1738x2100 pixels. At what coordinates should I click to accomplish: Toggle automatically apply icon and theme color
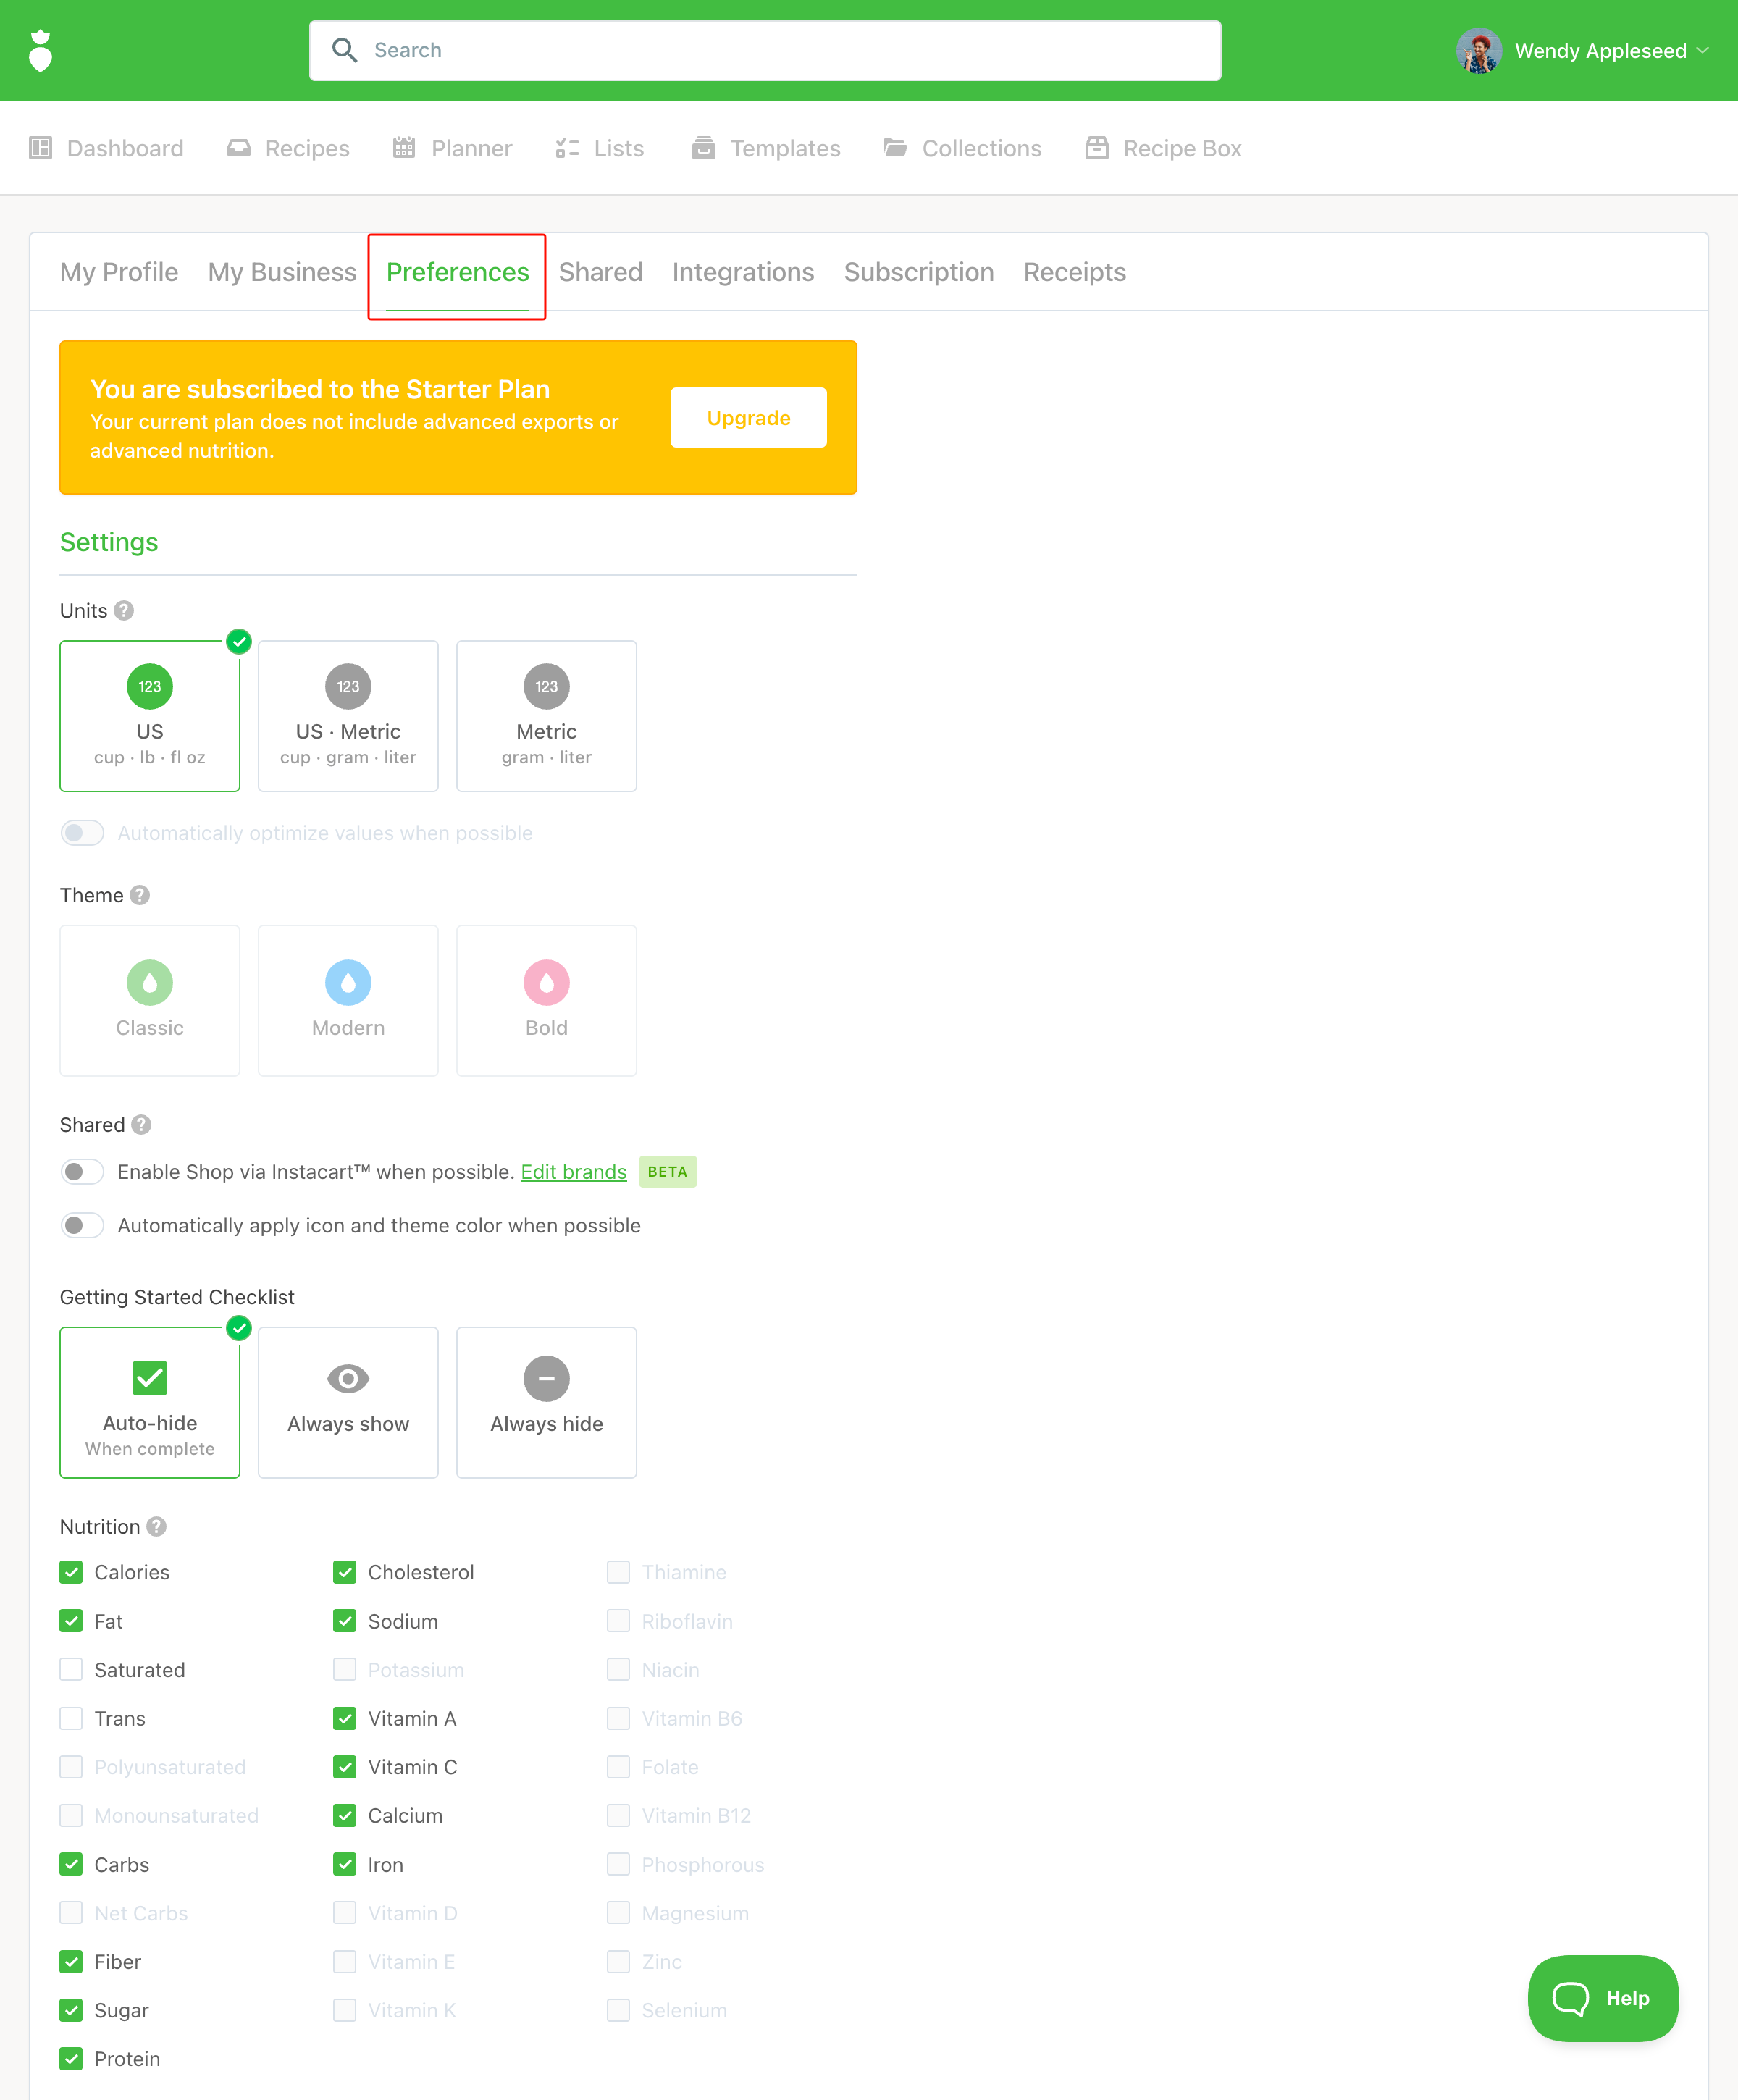pos(82,1226)
